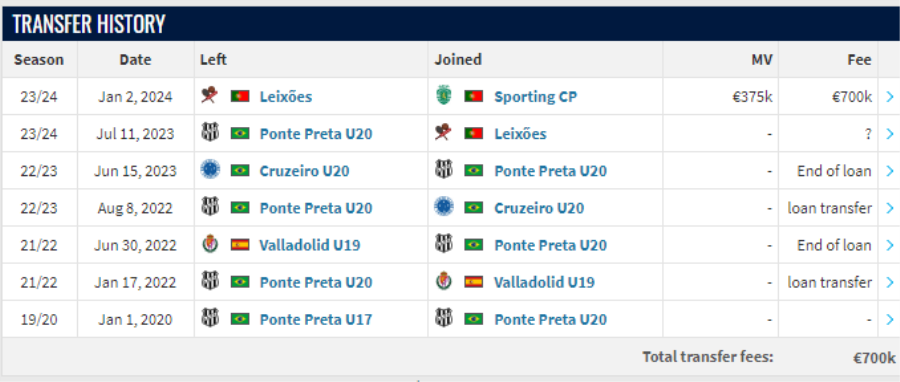
Task: Click the Sporting CP club crest
Action: (444, 95)
